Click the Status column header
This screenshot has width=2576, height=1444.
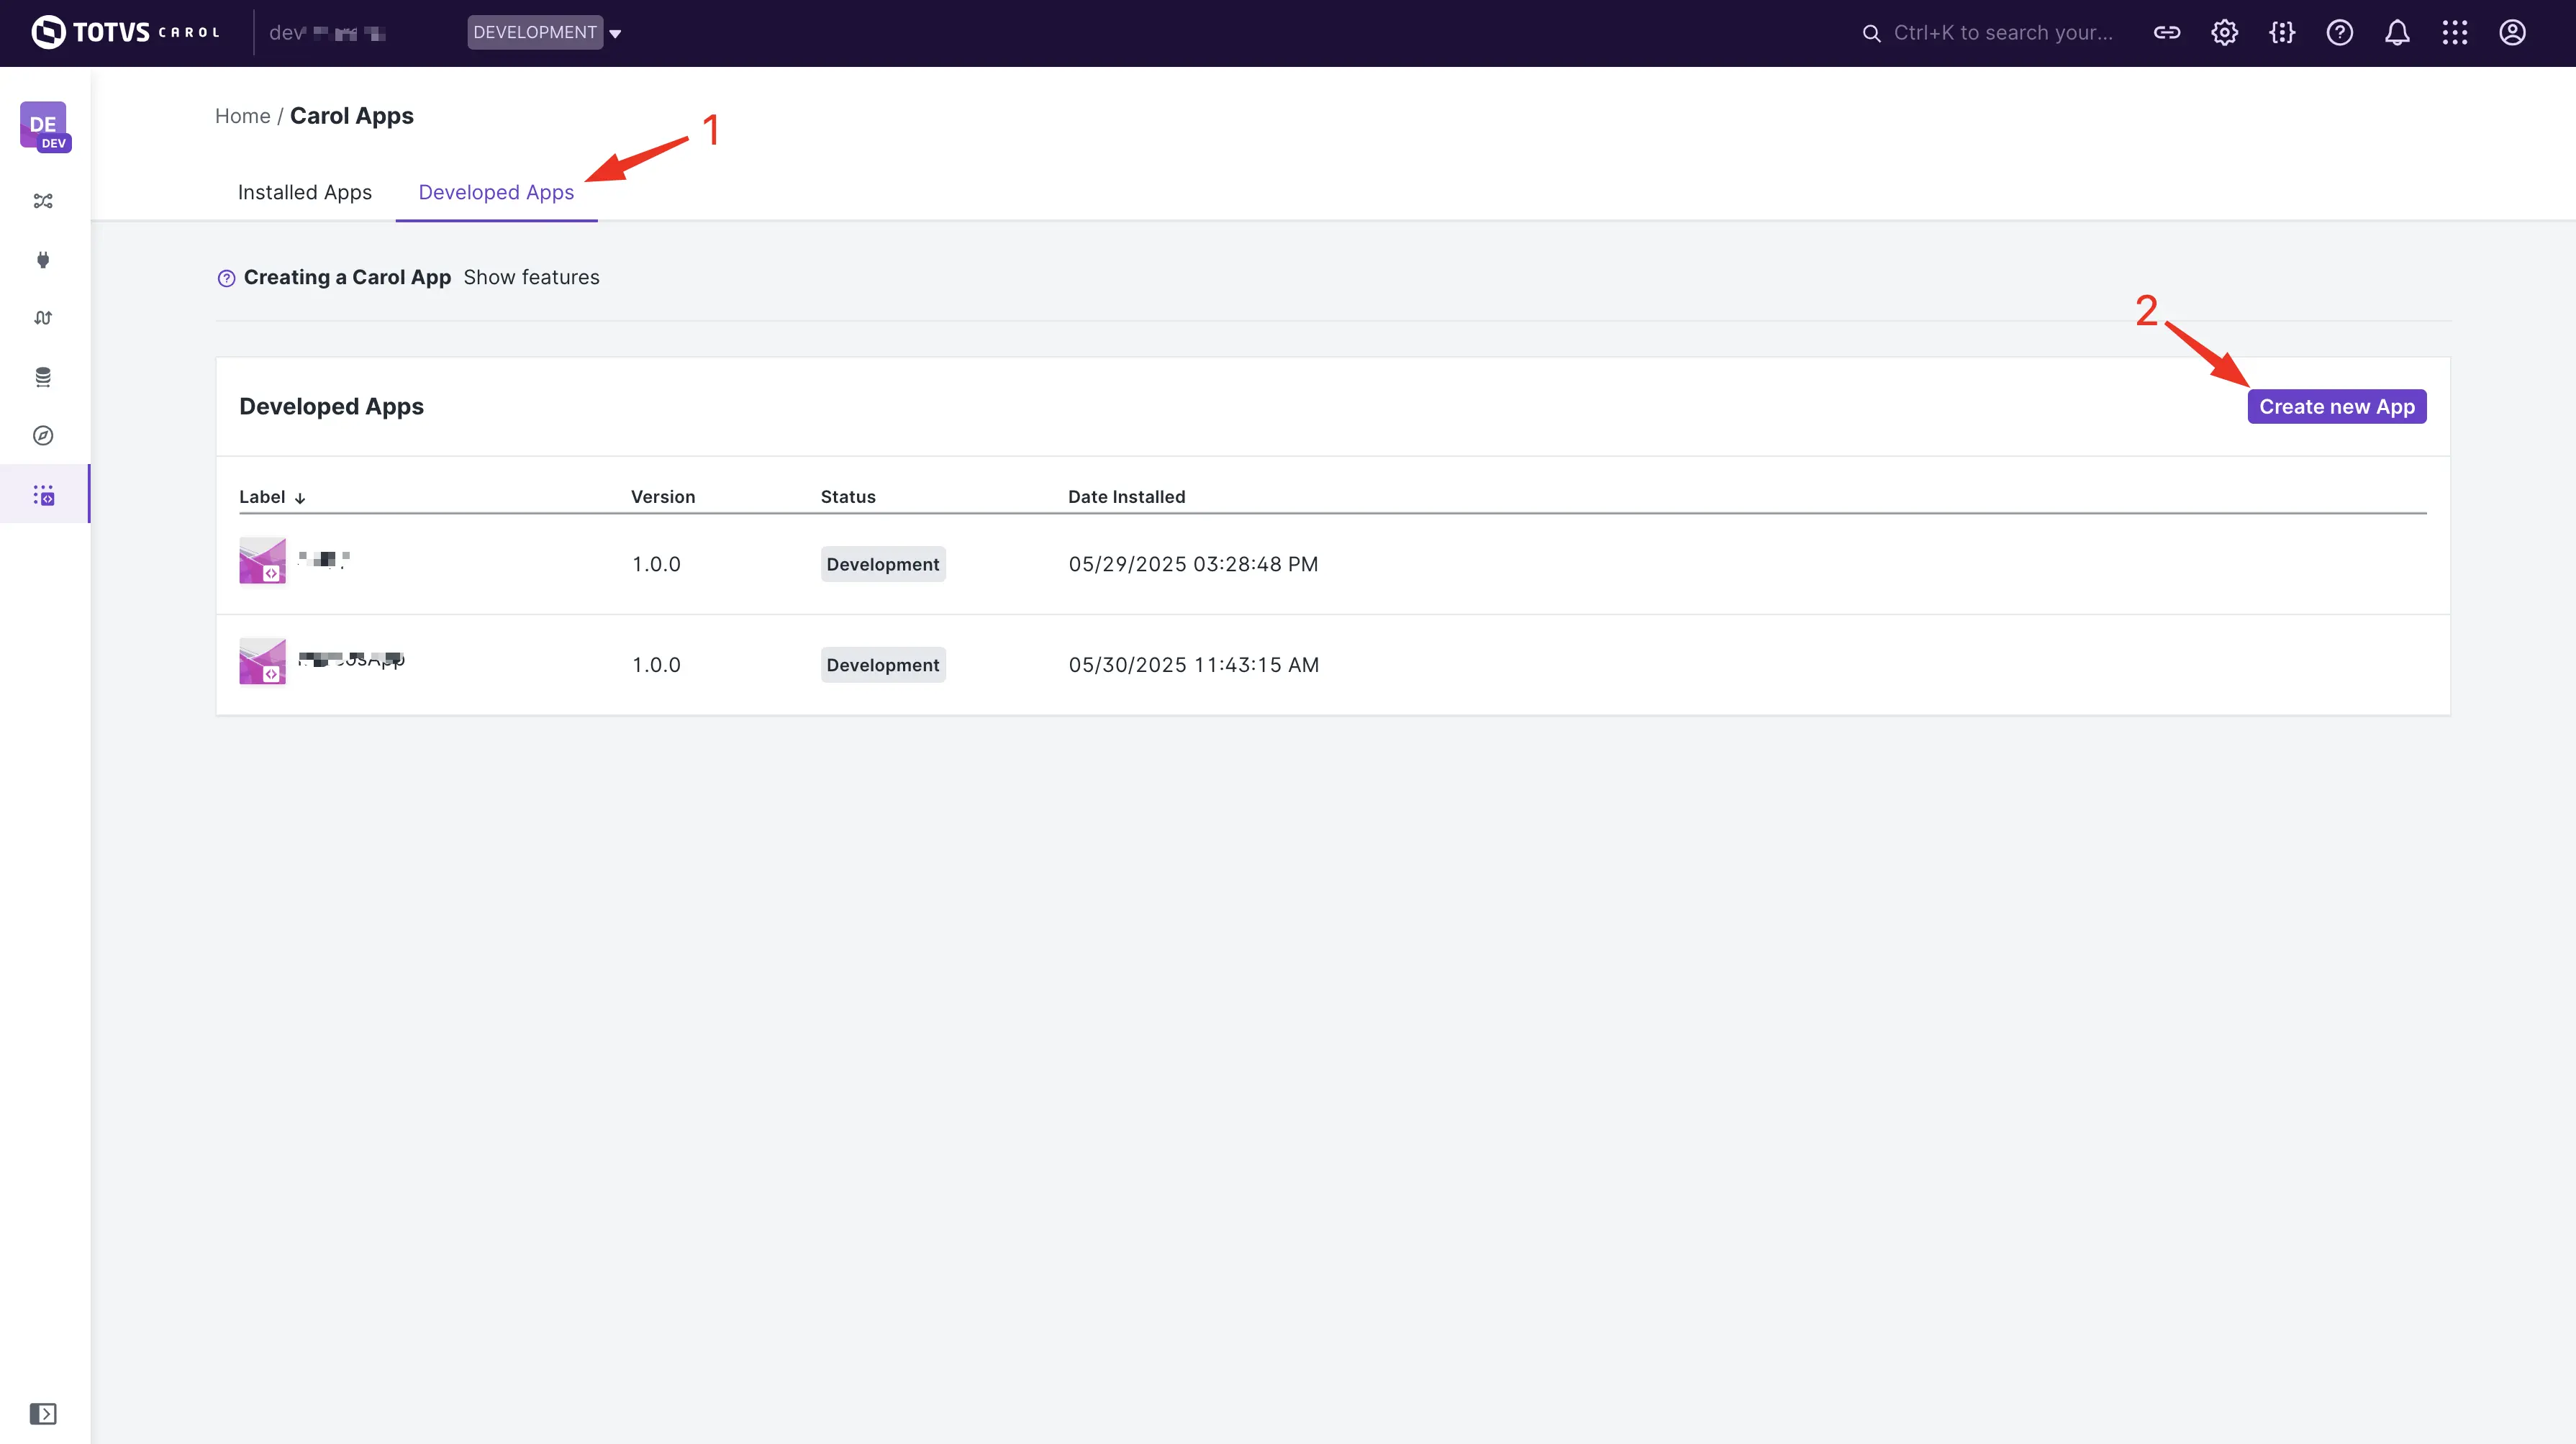tap(848, 497)
